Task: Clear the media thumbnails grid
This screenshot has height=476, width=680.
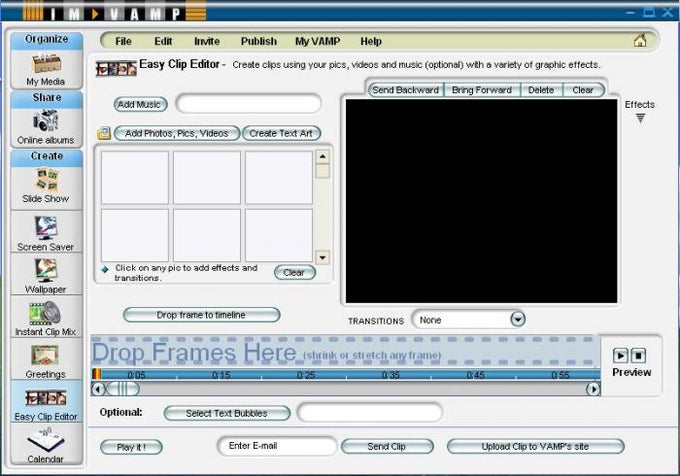Action: click(x=294, y=273)
